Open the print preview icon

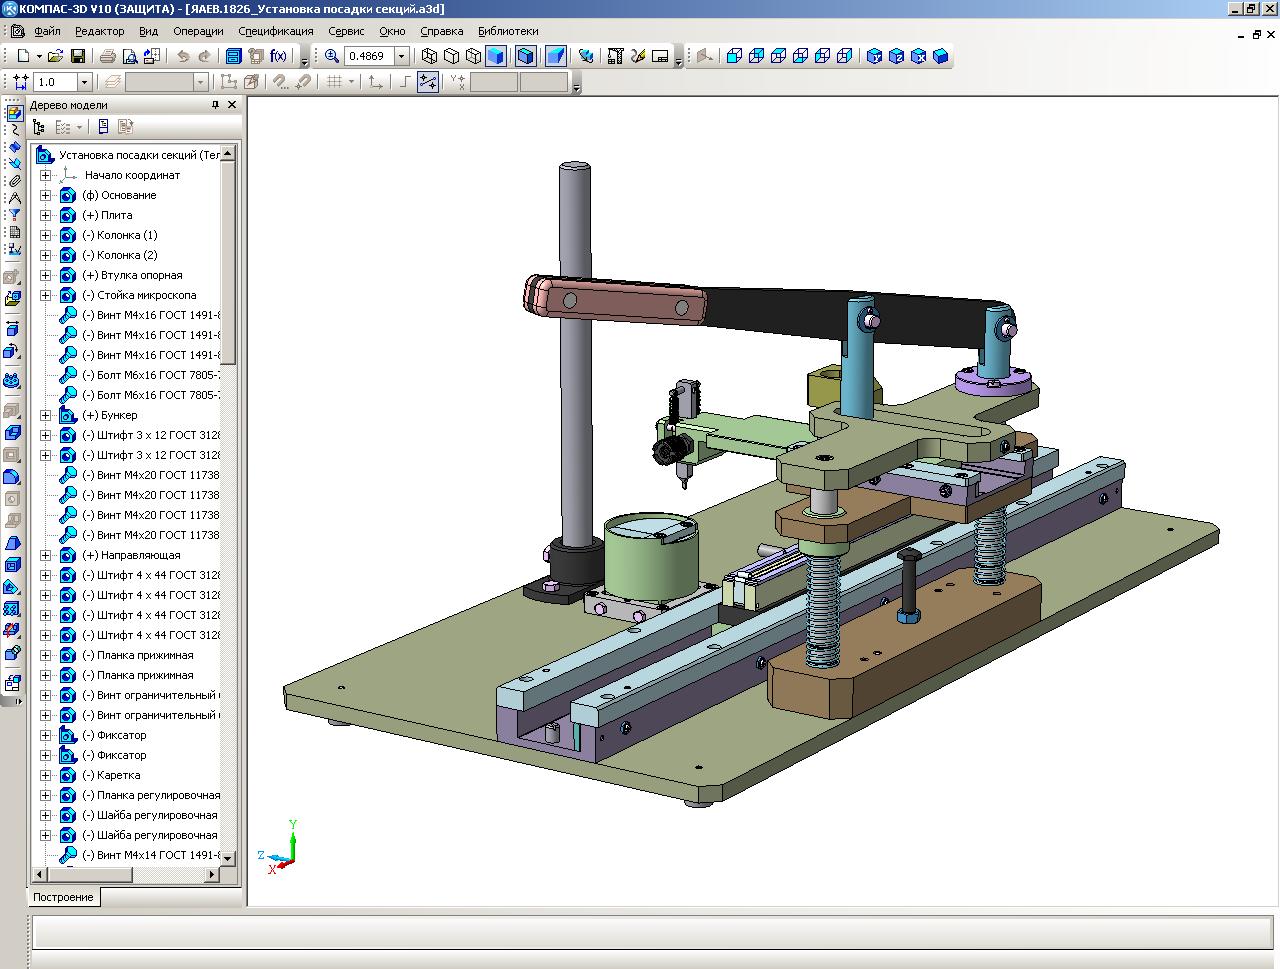coord(130,56)
